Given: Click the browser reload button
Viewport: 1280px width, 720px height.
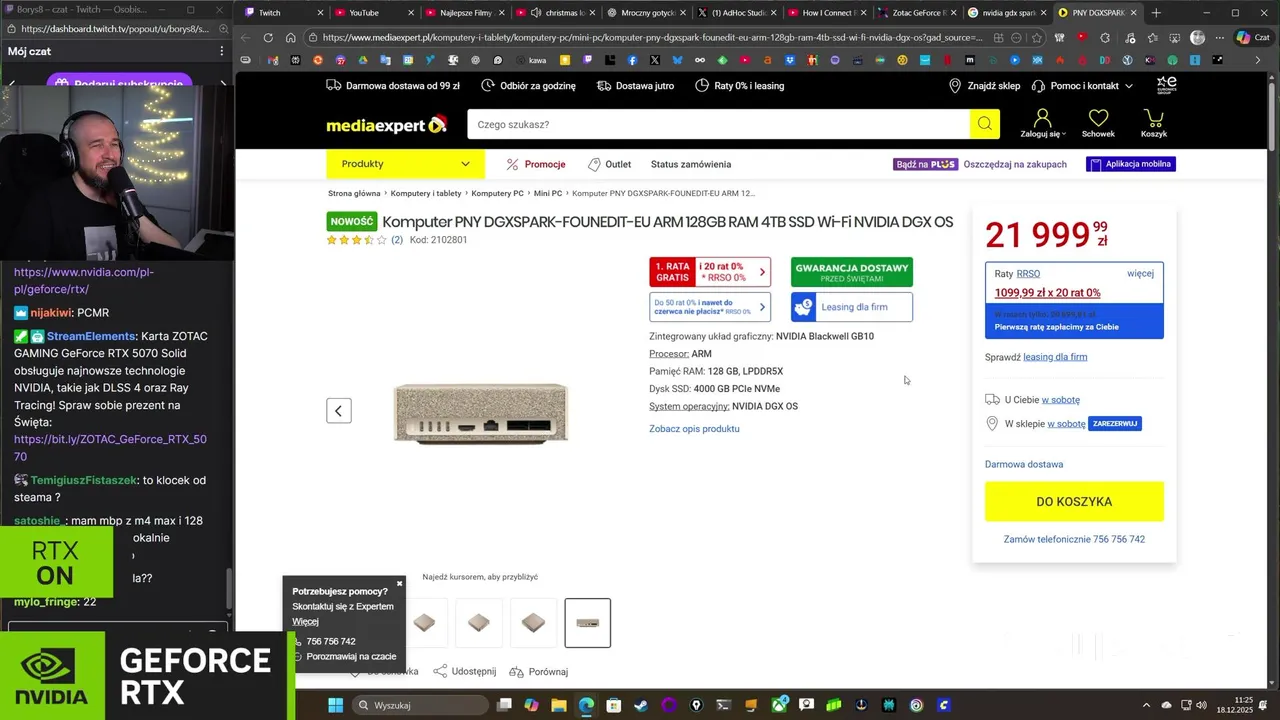Looking at the screenshot, I should coord(268,38).
